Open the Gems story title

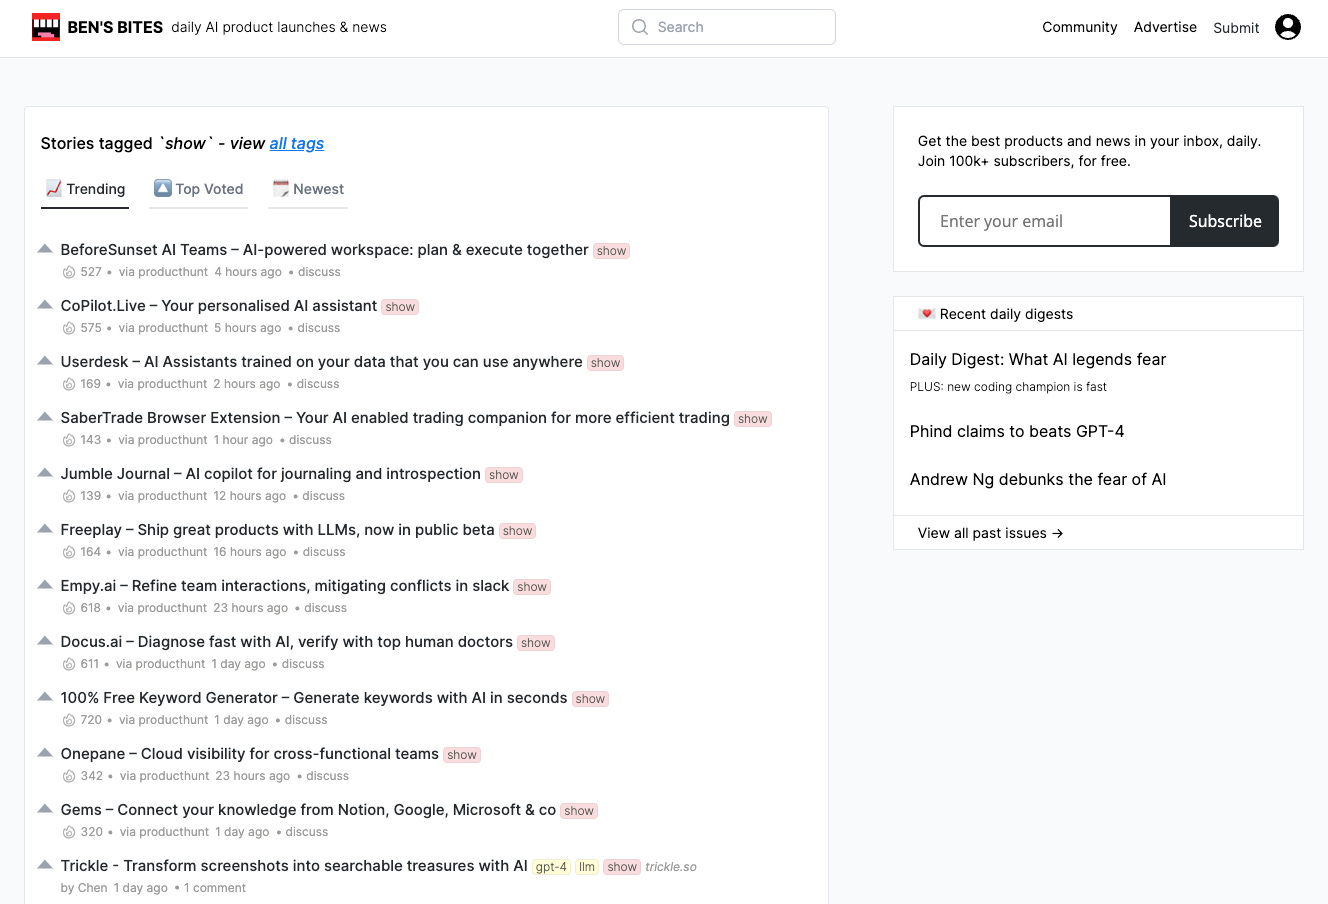click(308, 809)
